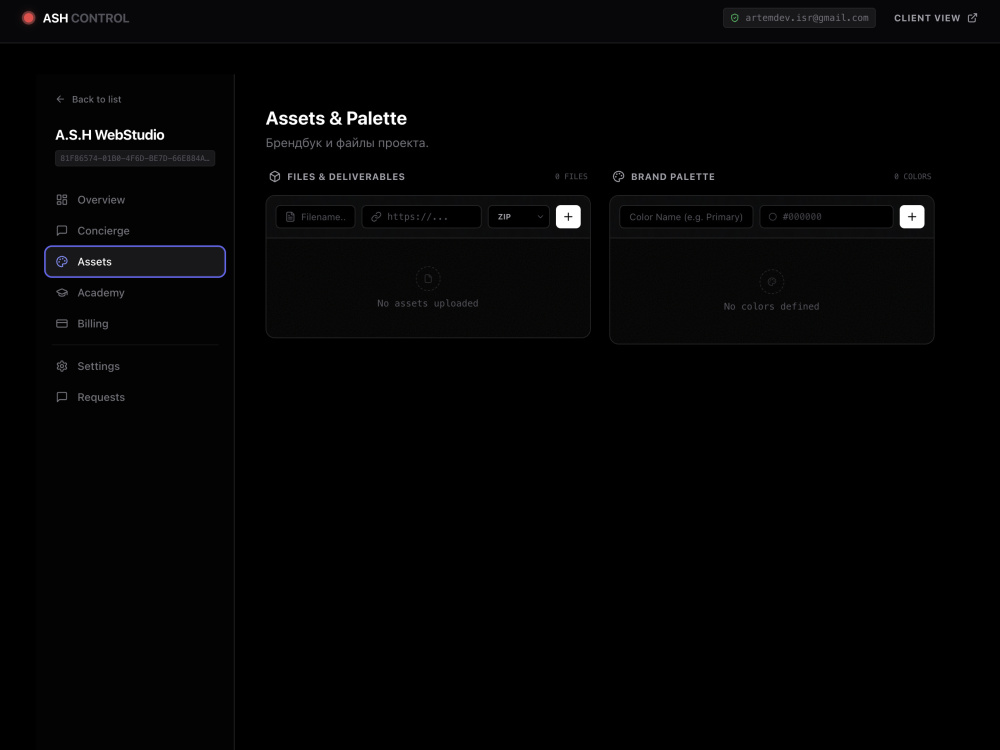Open the Overview section
Image resolution: width=1000 pixels, height=750 pixels.
(x=135, y=200)
